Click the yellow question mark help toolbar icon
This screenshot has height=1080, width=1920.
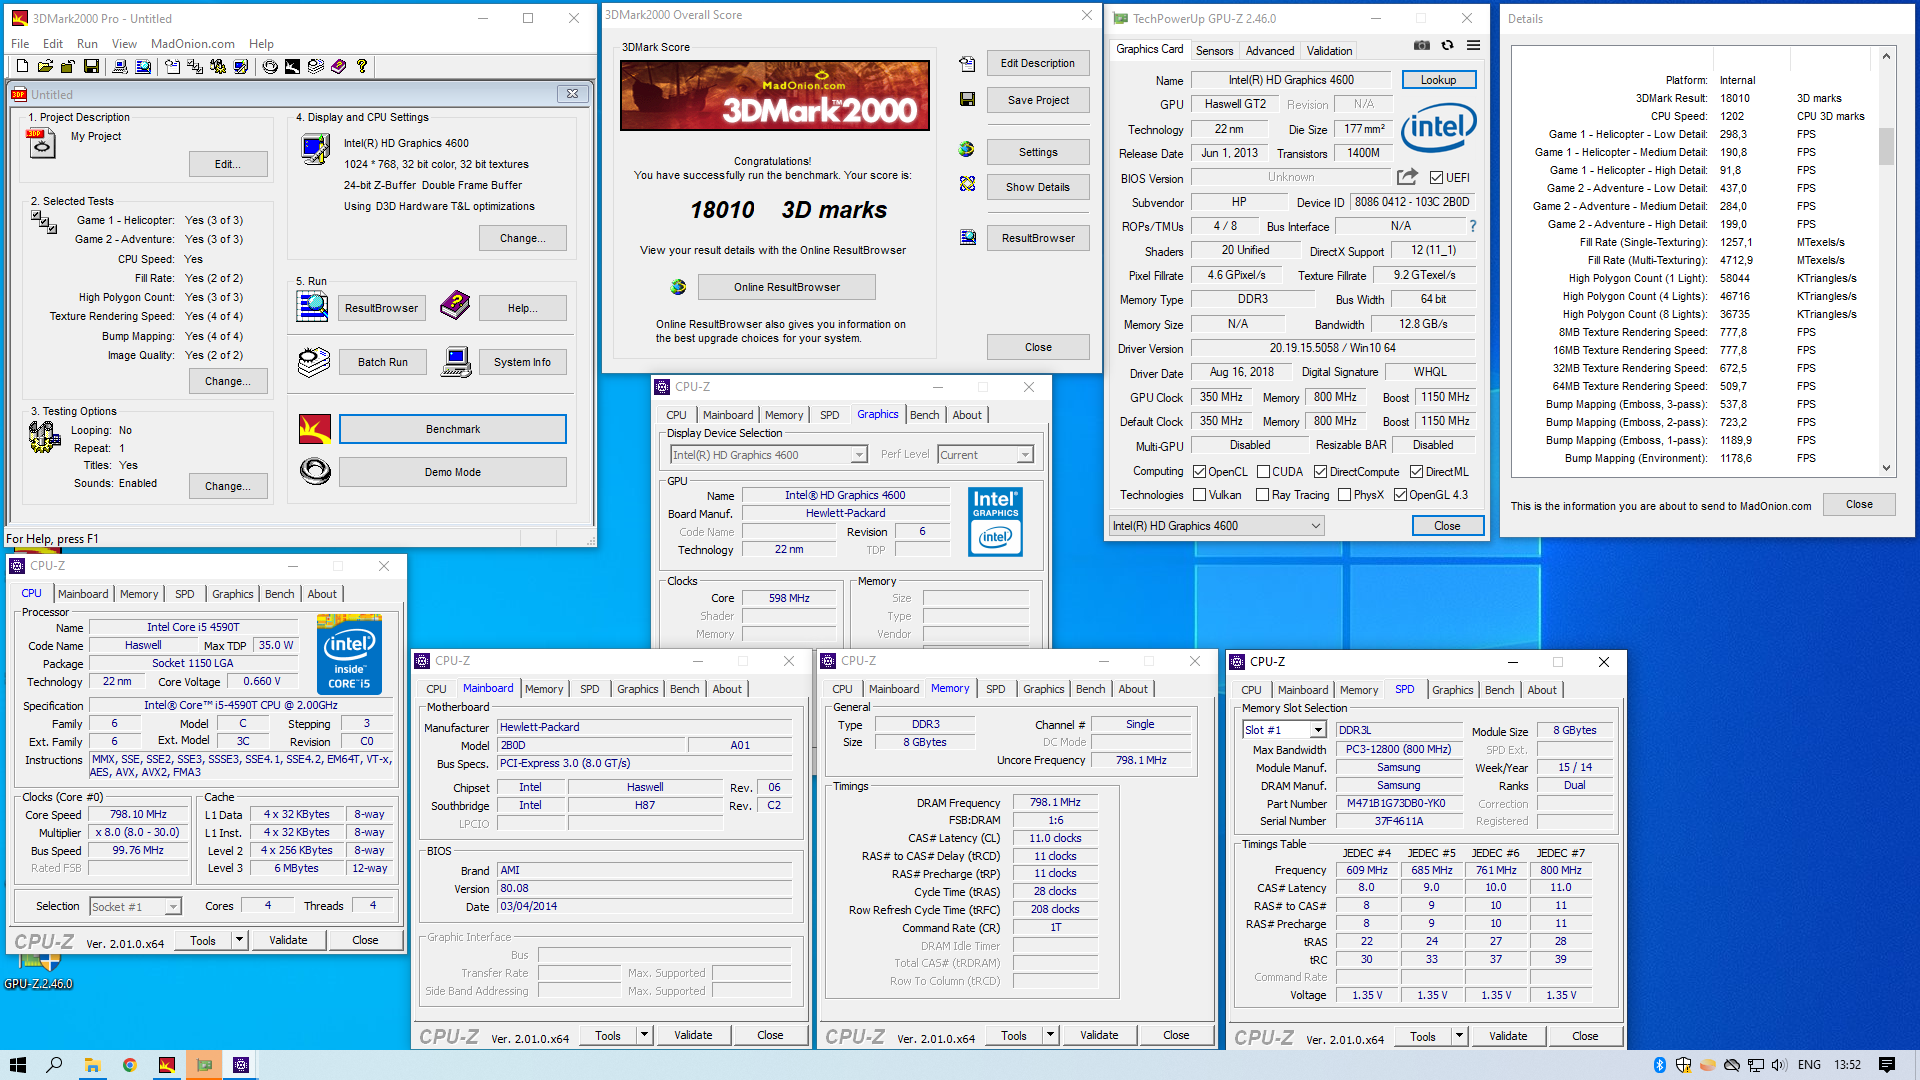click(x=362, y=66)
